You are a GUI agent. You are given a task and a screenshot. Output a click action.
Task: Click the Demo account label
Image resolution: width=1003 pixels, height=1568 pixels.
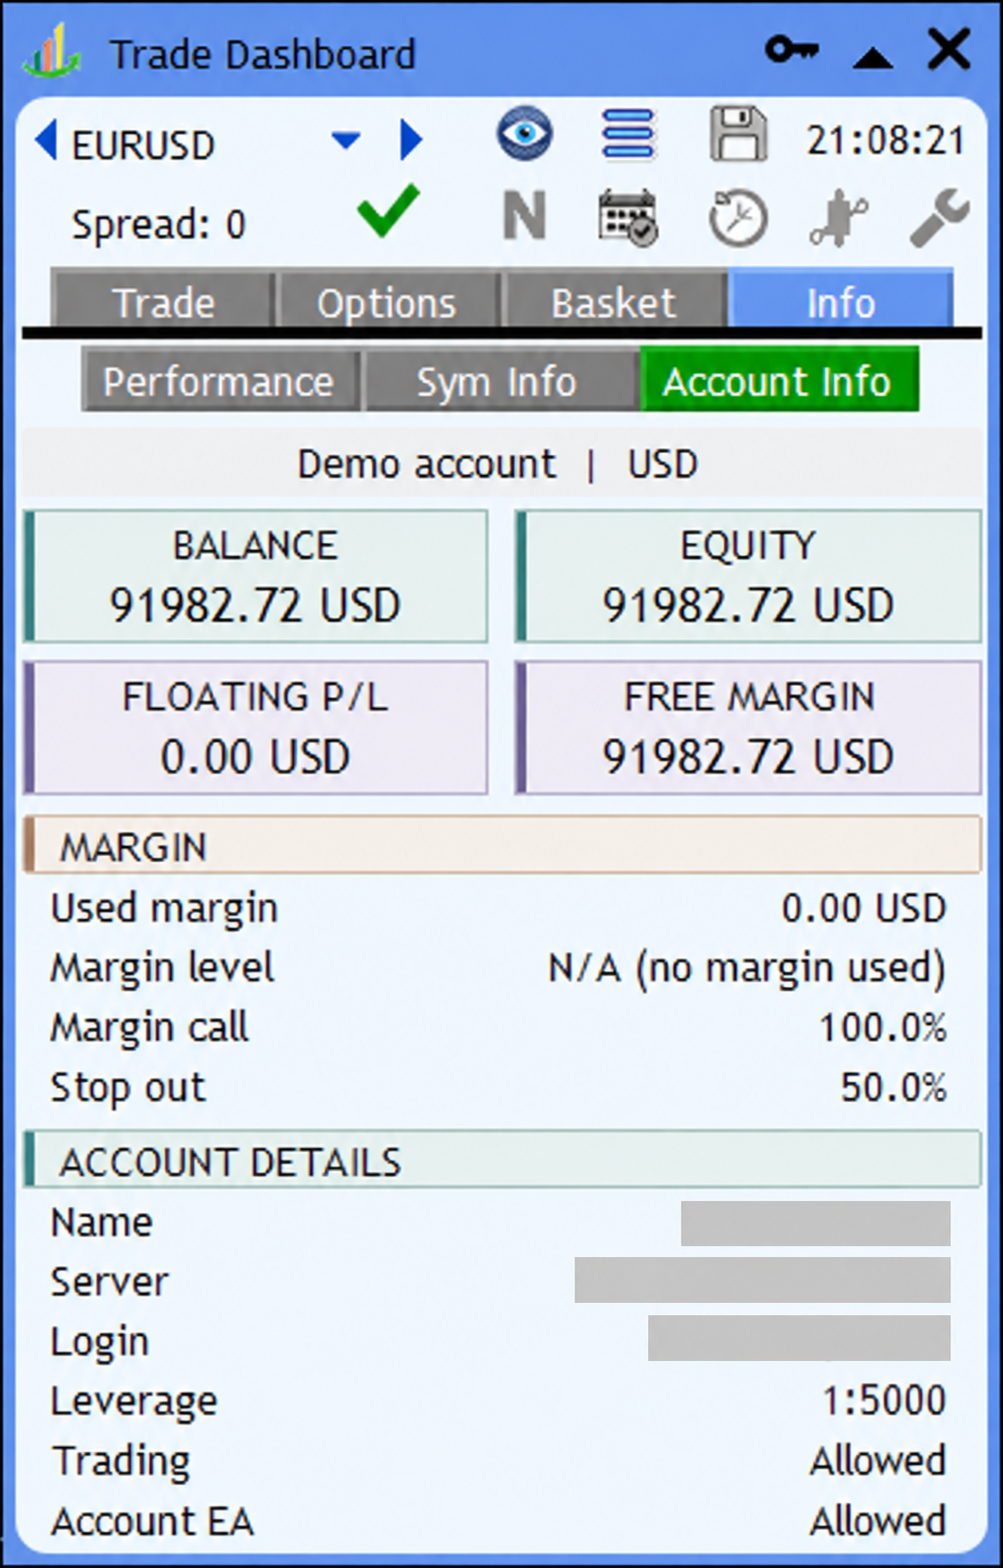pos(426,464)
